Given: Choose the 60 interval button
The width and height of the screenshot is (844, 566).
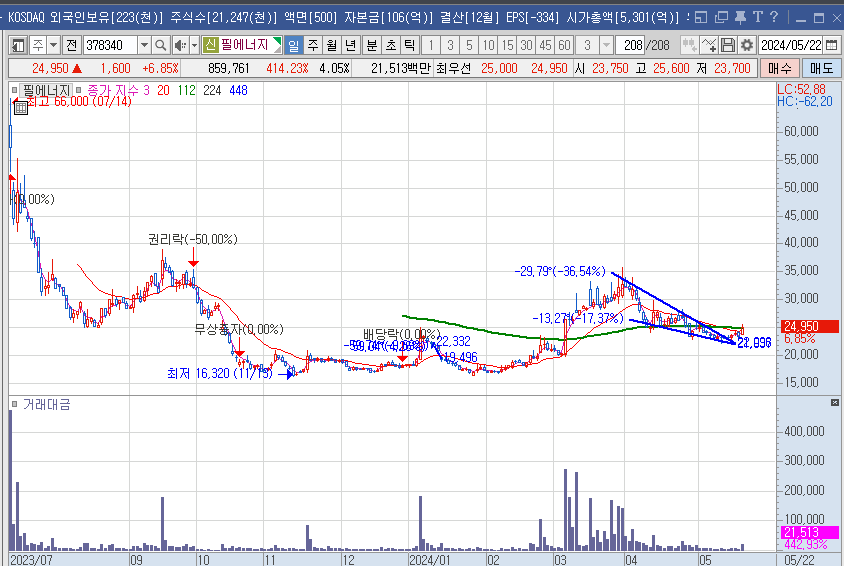Looking at the screenshot, I should click(x=564, y=45).
